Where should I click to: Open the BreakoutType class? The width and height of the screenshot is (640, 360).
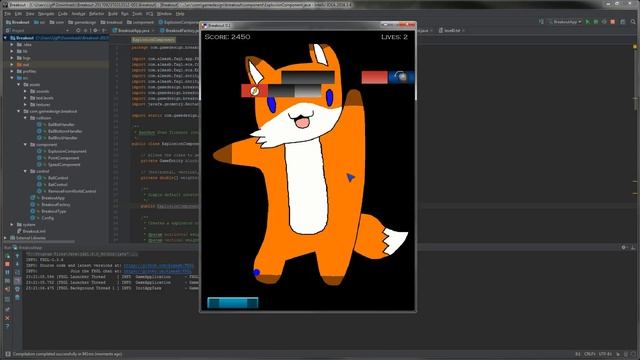coord(53,211)
